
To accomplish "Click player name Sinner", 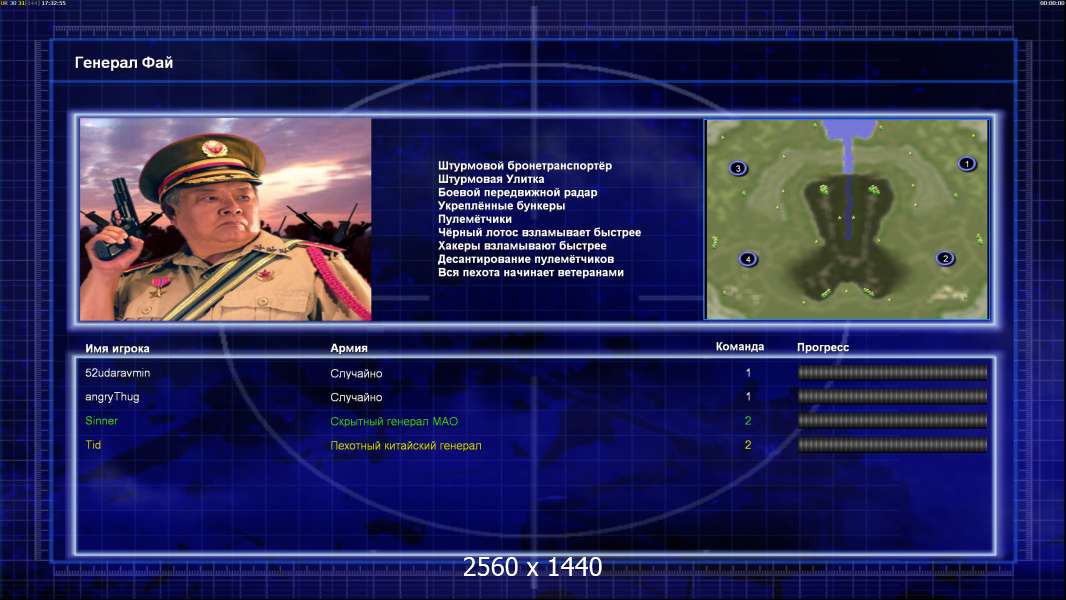I will pyautogui.click(x=101, y=421).
